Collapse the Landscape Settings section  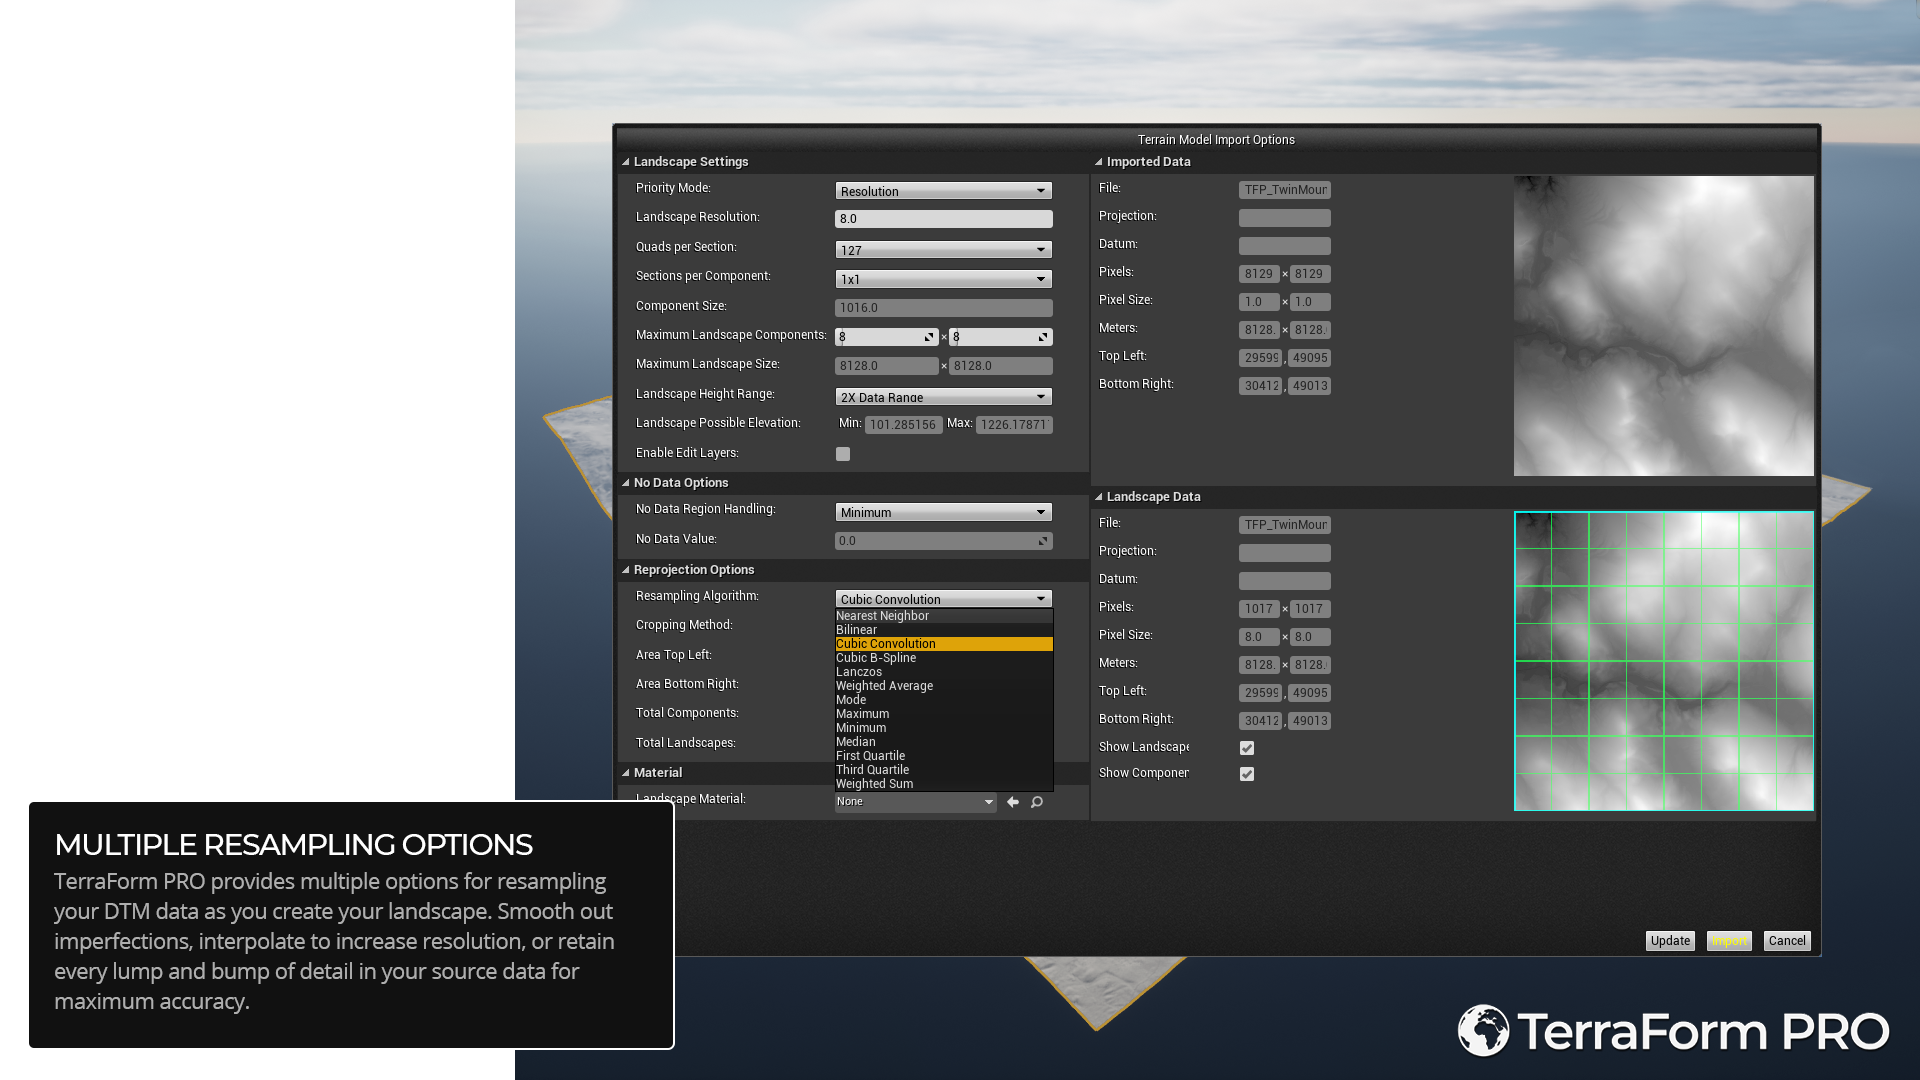[x=626, y=162]
